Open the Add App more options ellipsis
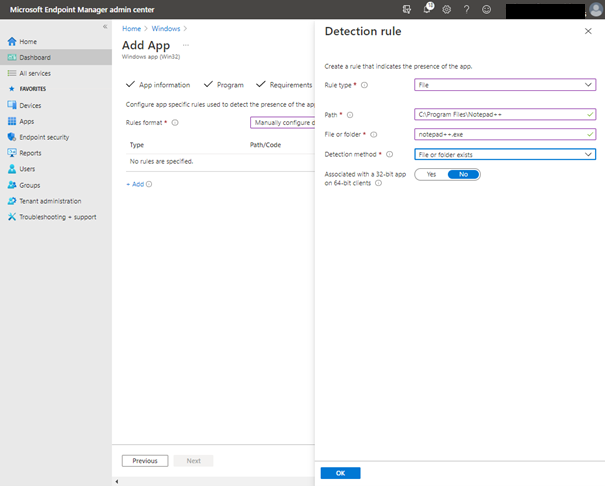This screenshot has height=486, width=605. (186, 45)
